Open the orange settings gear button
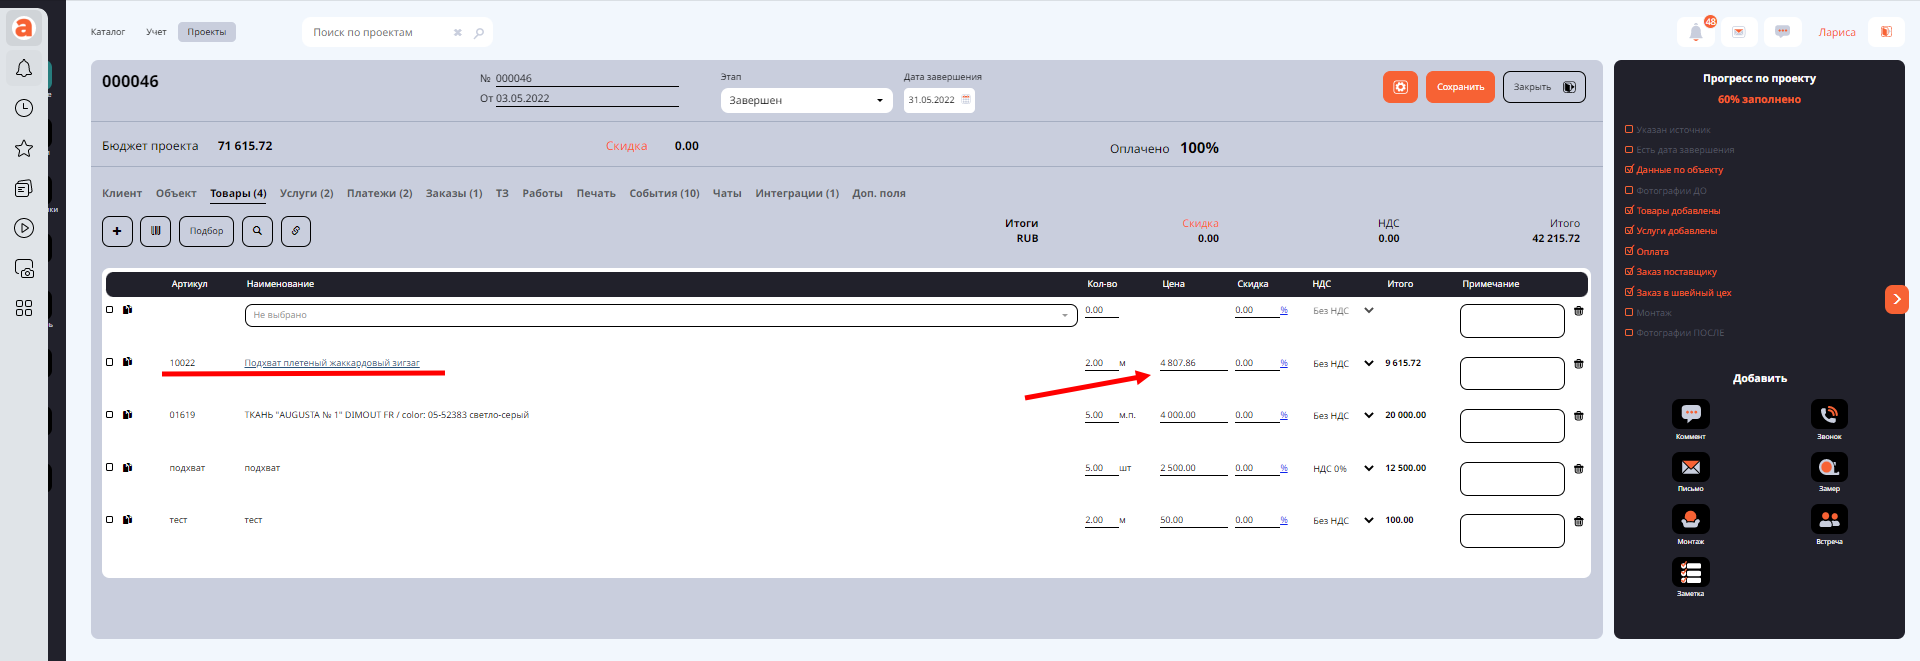Image resolution: width=1920 pixels, height=661 pixels. (1400, 87)
